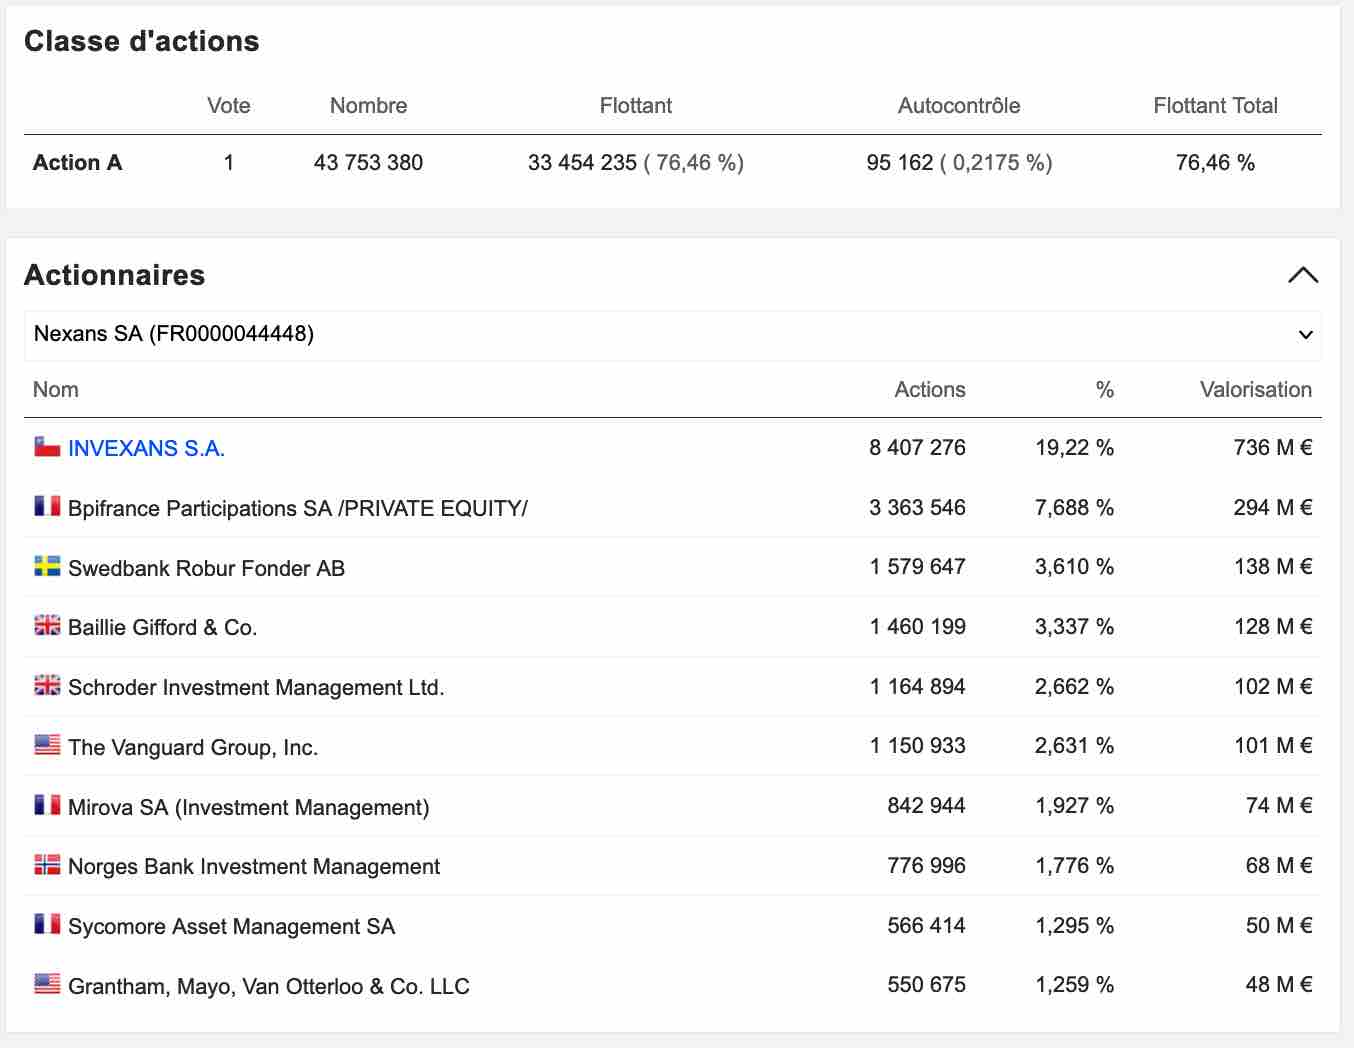The image size is (1354, 1048).
Task: Collapse the Actionnaires section chevron
Action: click(x=1302, y=275)
